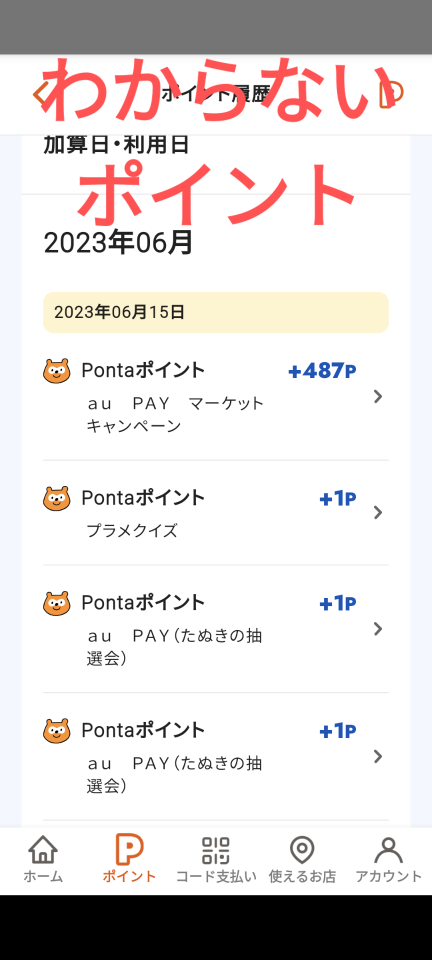Tap Ponta bear icon beside プラメクイズ entry
Image resolution: width=432 pixels, height=960 pixels.
(56, 498)
